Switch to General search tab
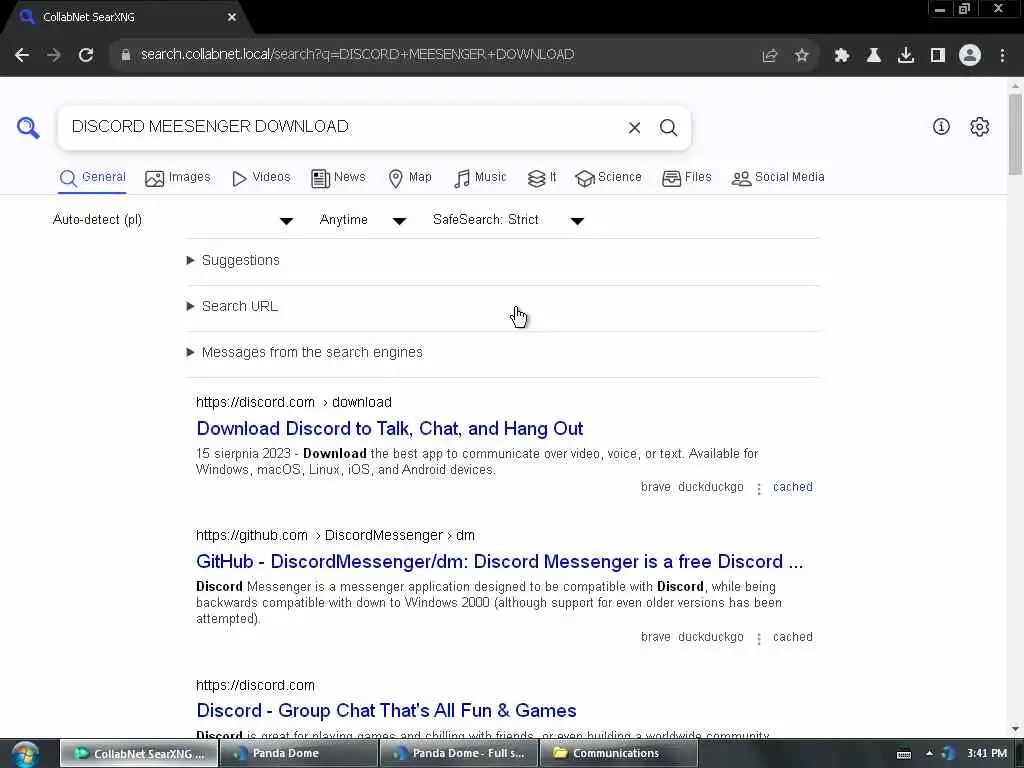1024x768 pixels. [93, 178]
